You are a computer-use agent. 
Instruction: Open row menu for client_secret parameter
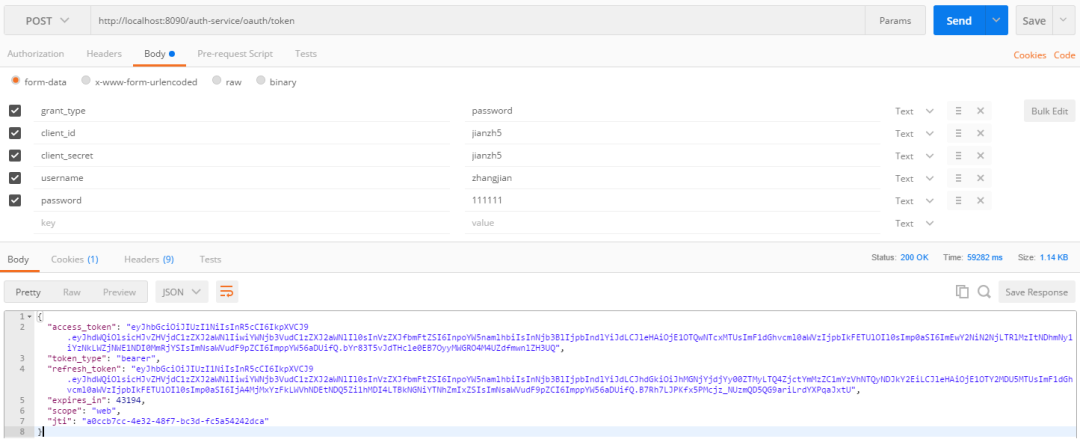pos(958,156)
